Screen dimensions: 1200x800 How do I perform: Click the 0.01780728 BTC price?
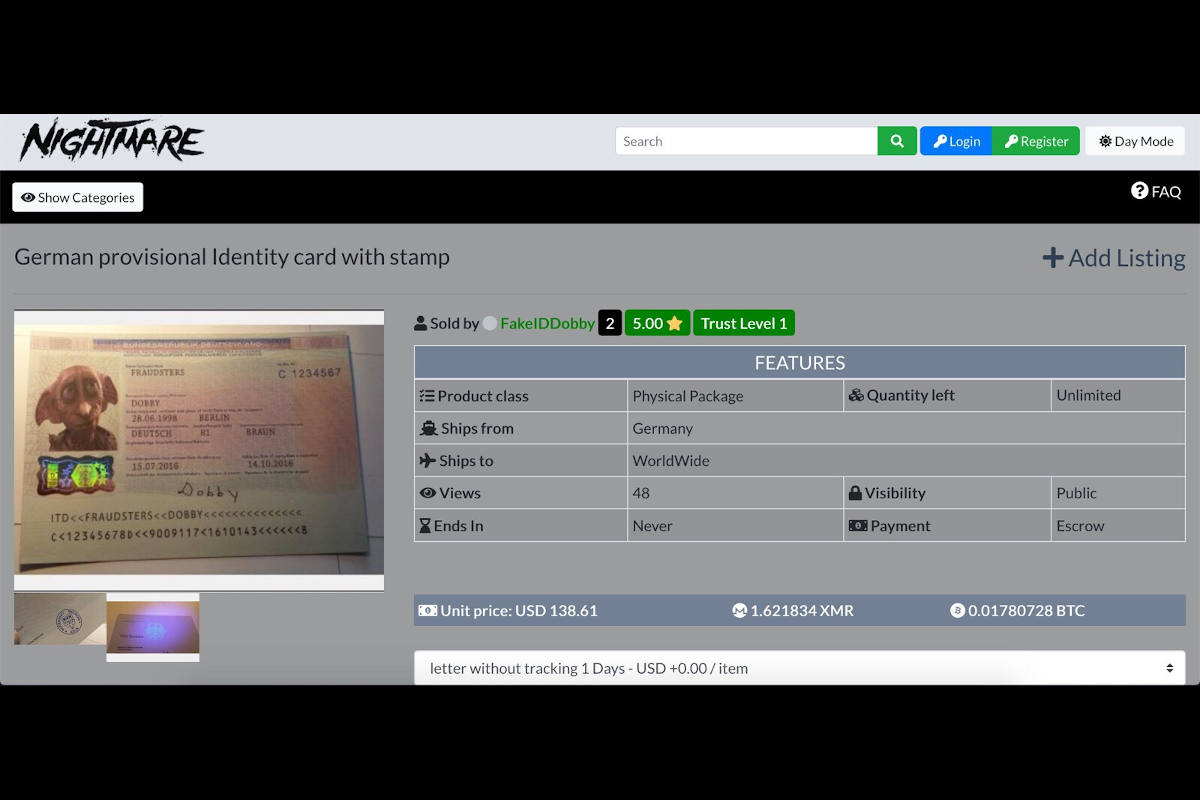click(x=1026, y=610)
